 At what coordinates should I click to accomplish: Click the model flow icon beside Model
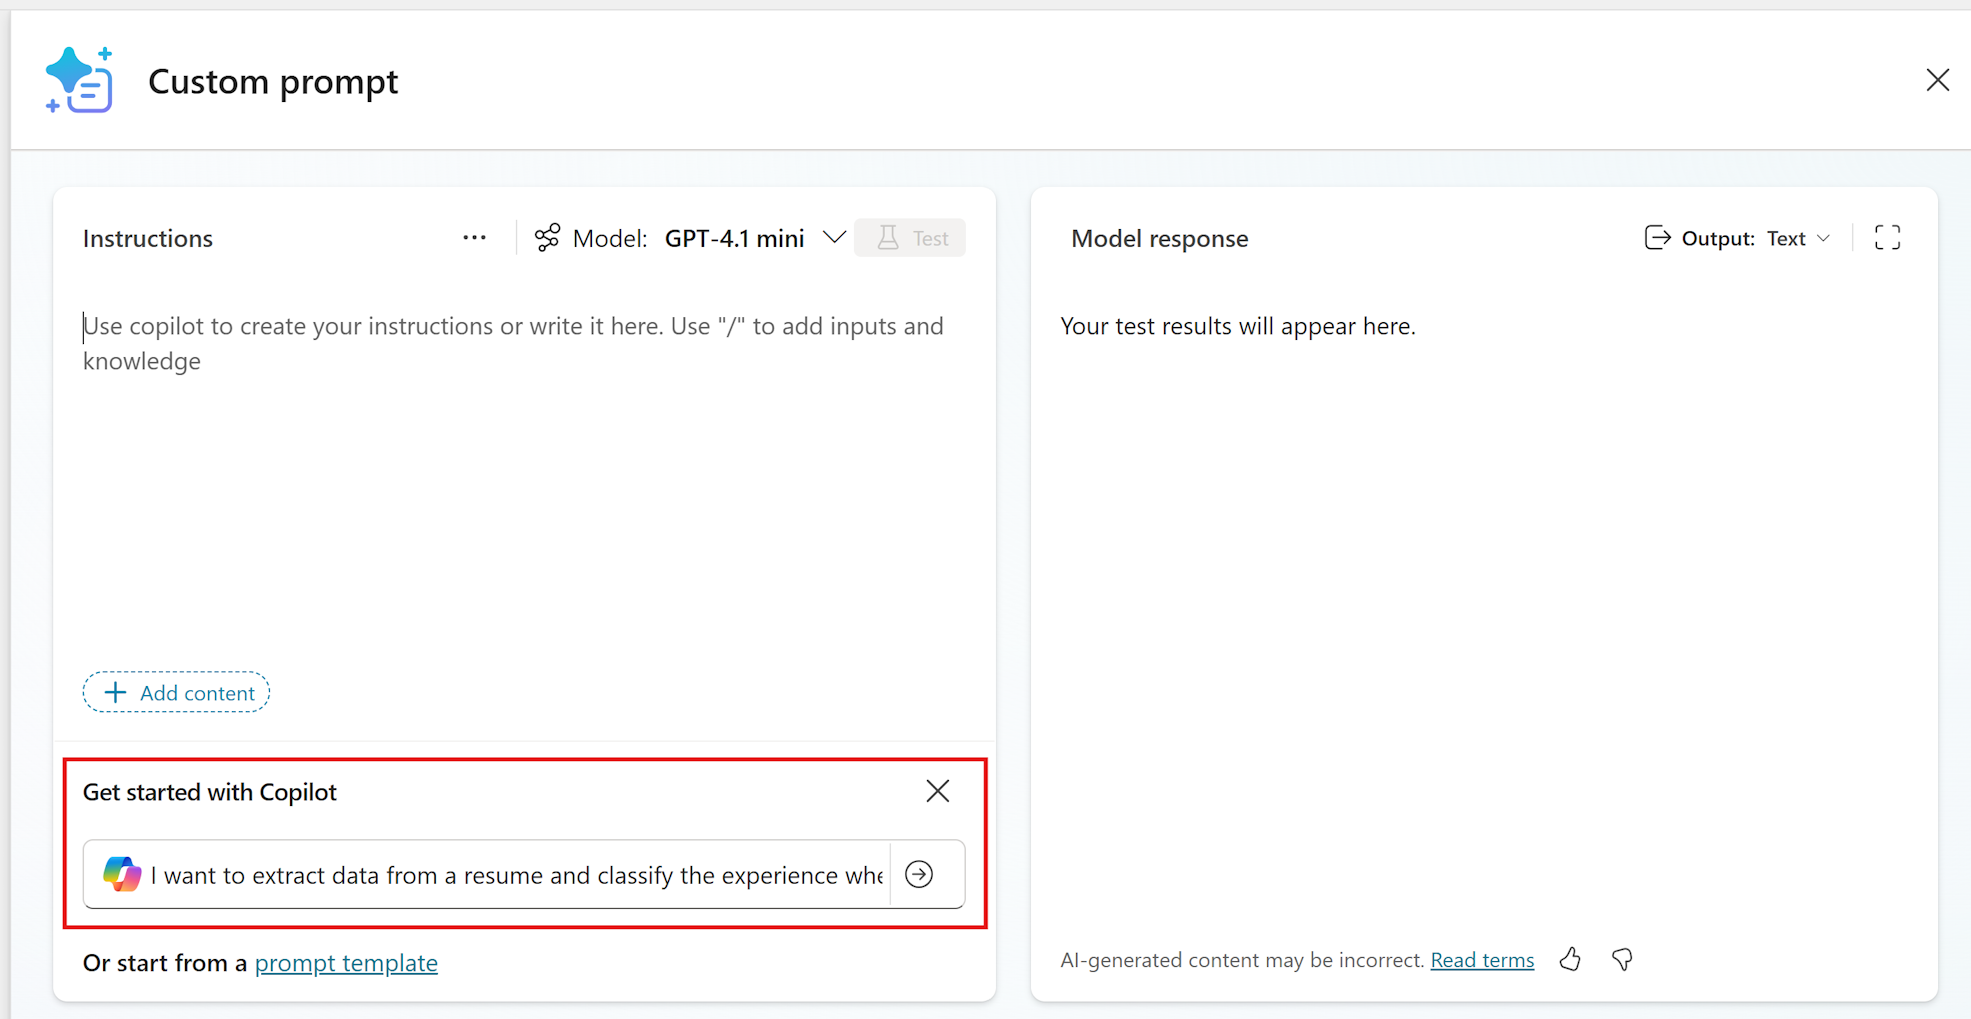(x=546, y=237)
